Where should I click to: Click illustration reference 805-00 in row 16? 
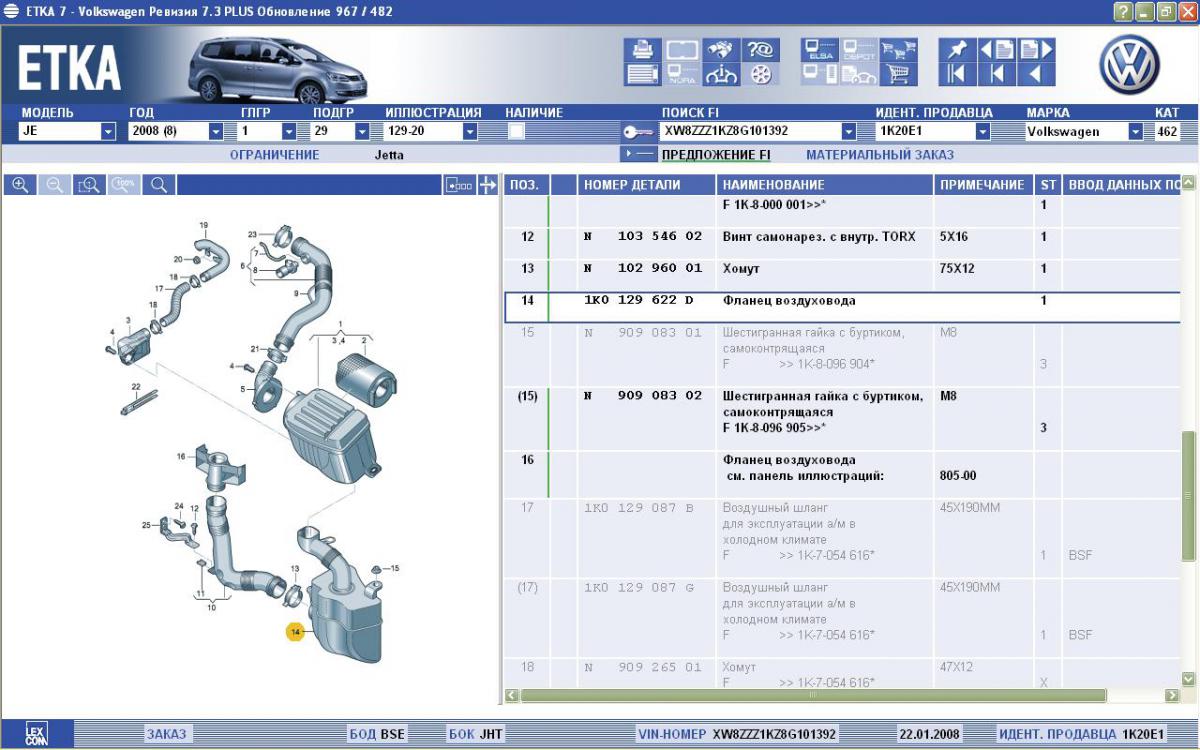958,476
